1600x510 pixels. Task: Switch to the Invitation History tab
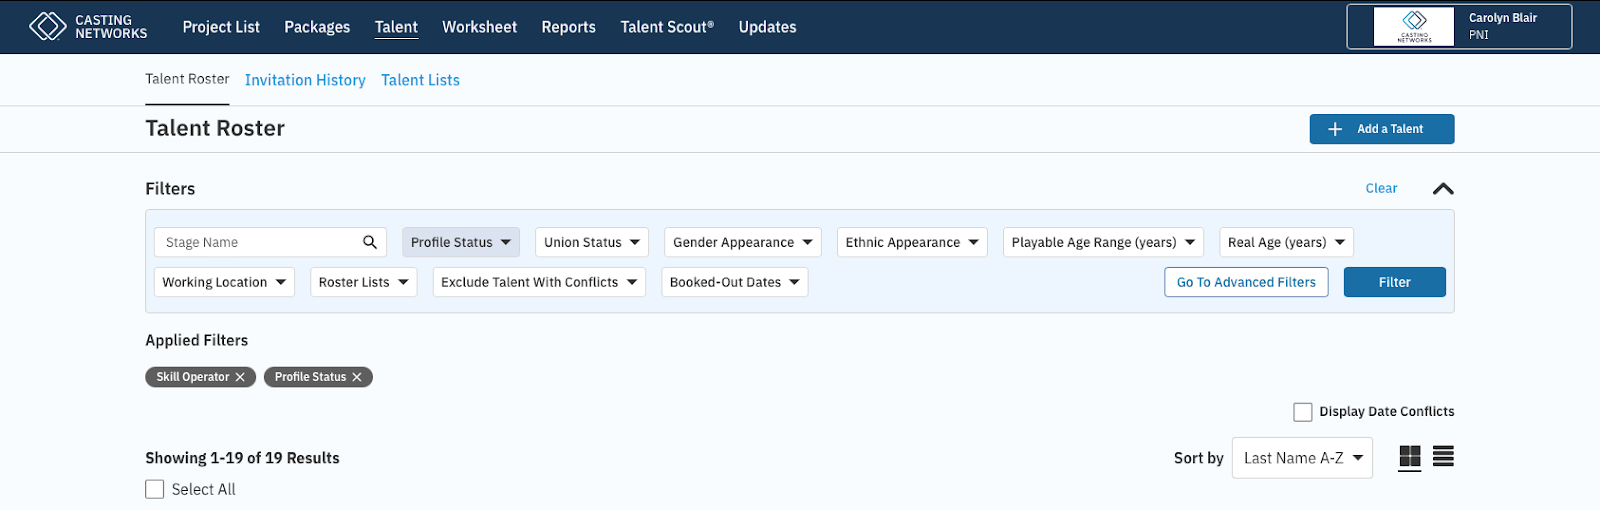click(305, 80)
